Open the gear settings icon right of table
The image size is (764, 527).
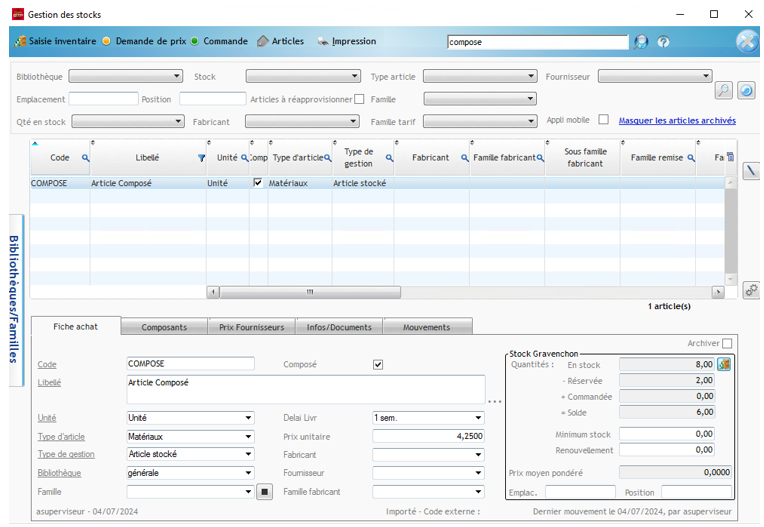pos(751,290)
